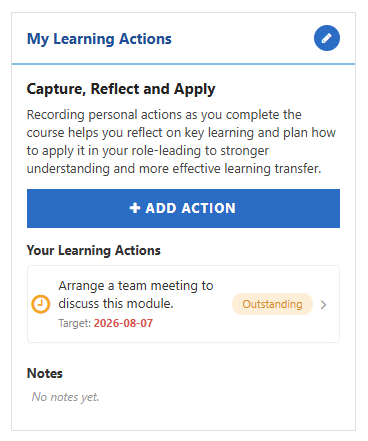
Task: Select the orange clock icon
Action: [41, 304]
